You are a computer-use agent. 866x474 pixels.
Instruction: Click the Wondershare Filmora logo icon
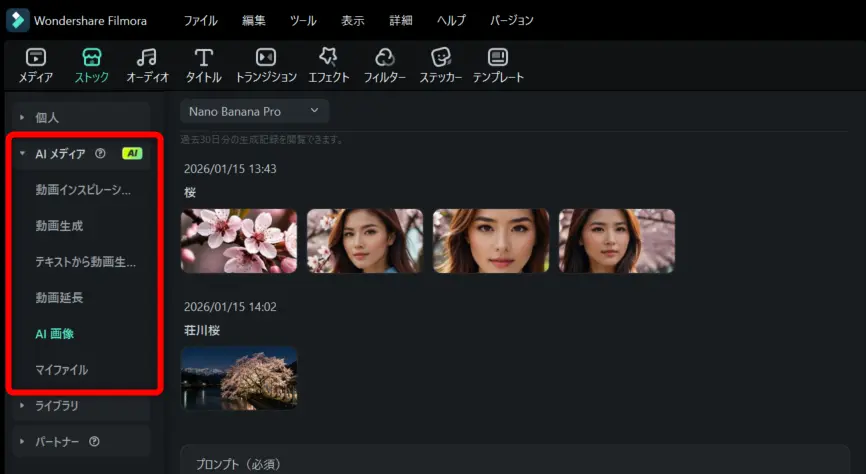click(x=18, y=20)
